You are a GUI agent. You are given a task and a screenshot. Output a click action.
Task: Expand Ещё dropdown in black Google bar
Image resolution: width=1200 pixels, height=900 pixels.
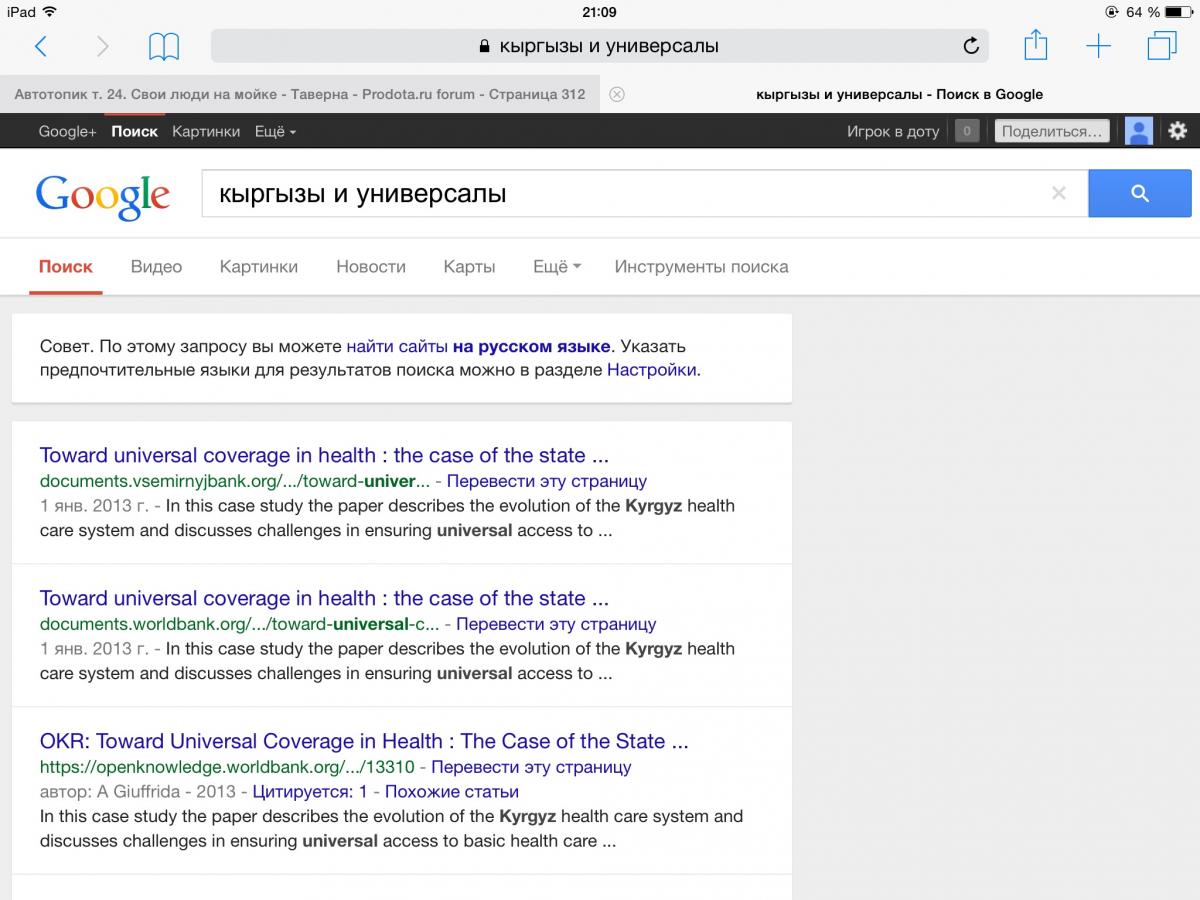click(275, 131)
